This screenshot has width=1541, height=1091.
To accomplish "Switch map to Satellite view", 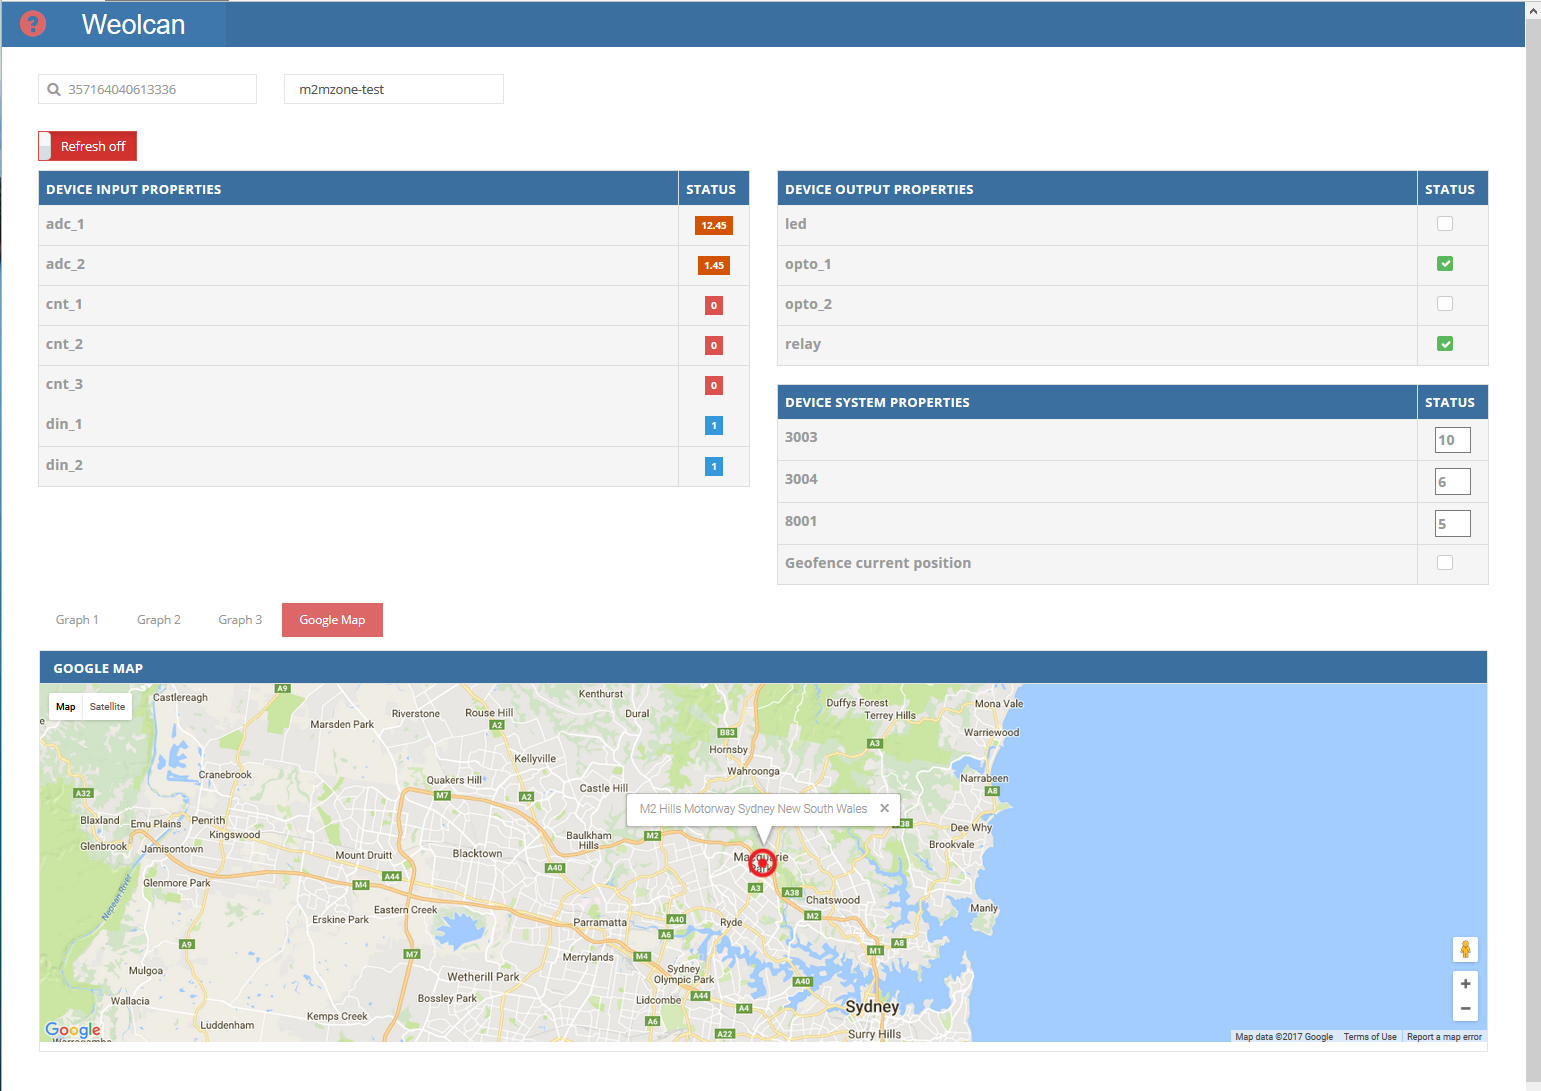I will (x=107, y=707).
